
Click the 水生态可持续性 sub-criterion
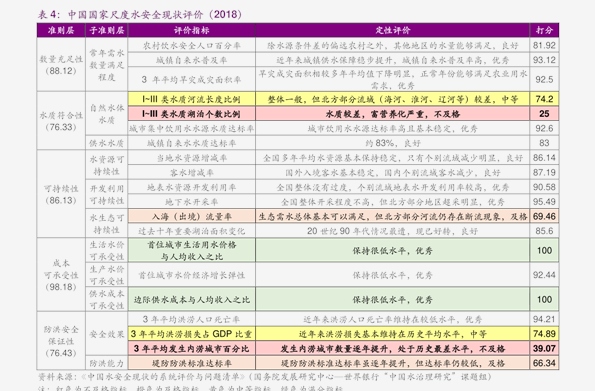point(107,224)
